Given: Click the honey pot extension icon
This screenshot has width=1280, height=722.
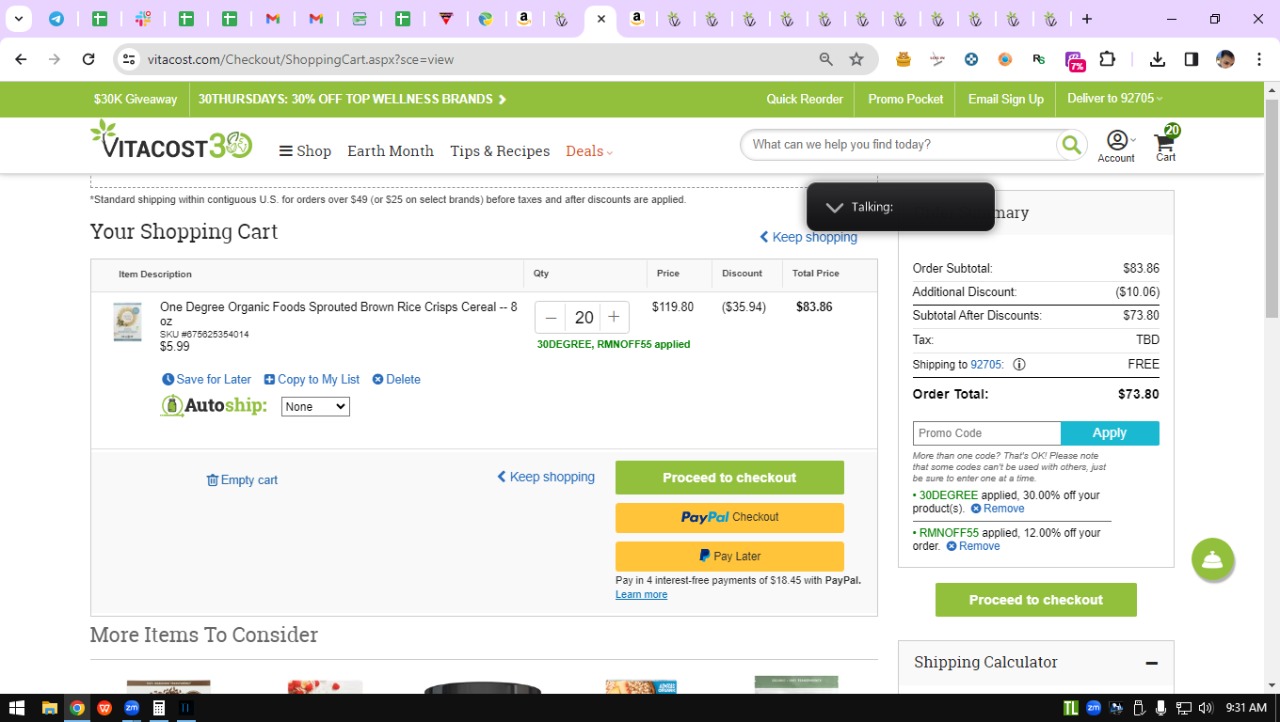Looking at the screenshot, I should click(904, 59).
